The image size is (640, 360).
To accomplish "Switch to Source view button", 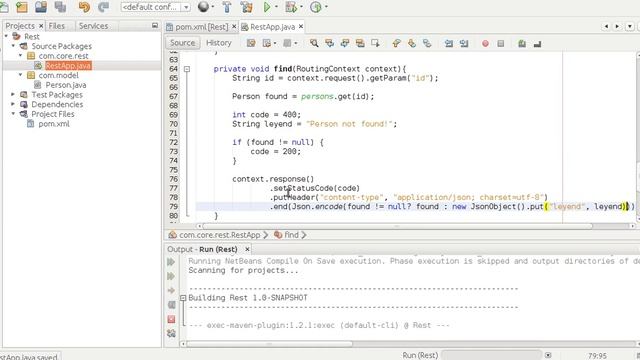I will [x=182, y=42].
